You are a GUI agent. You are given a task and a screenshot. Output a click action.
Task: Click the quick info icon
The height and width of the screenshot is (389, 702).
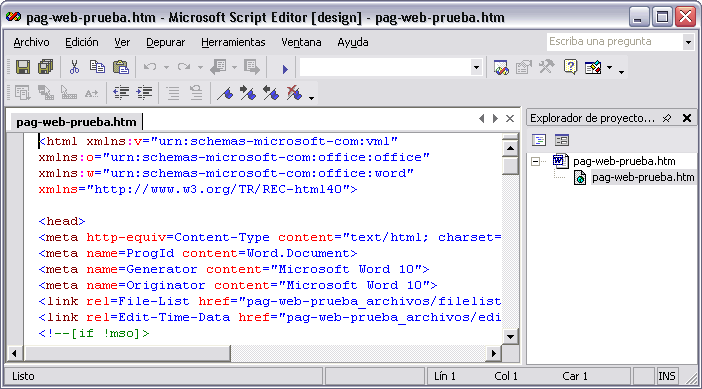[x=68, y=93]
